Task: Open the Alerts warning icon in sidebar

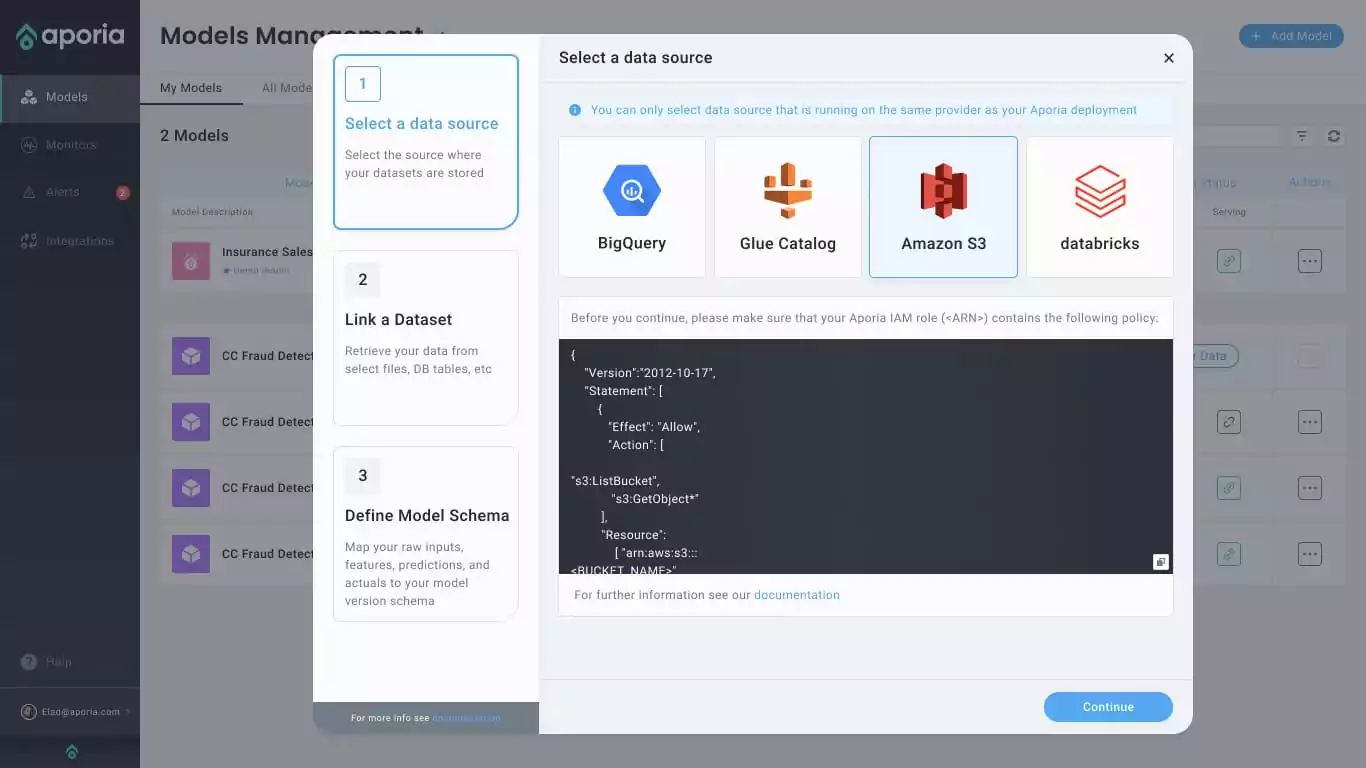Action: [x=28, y=192]
